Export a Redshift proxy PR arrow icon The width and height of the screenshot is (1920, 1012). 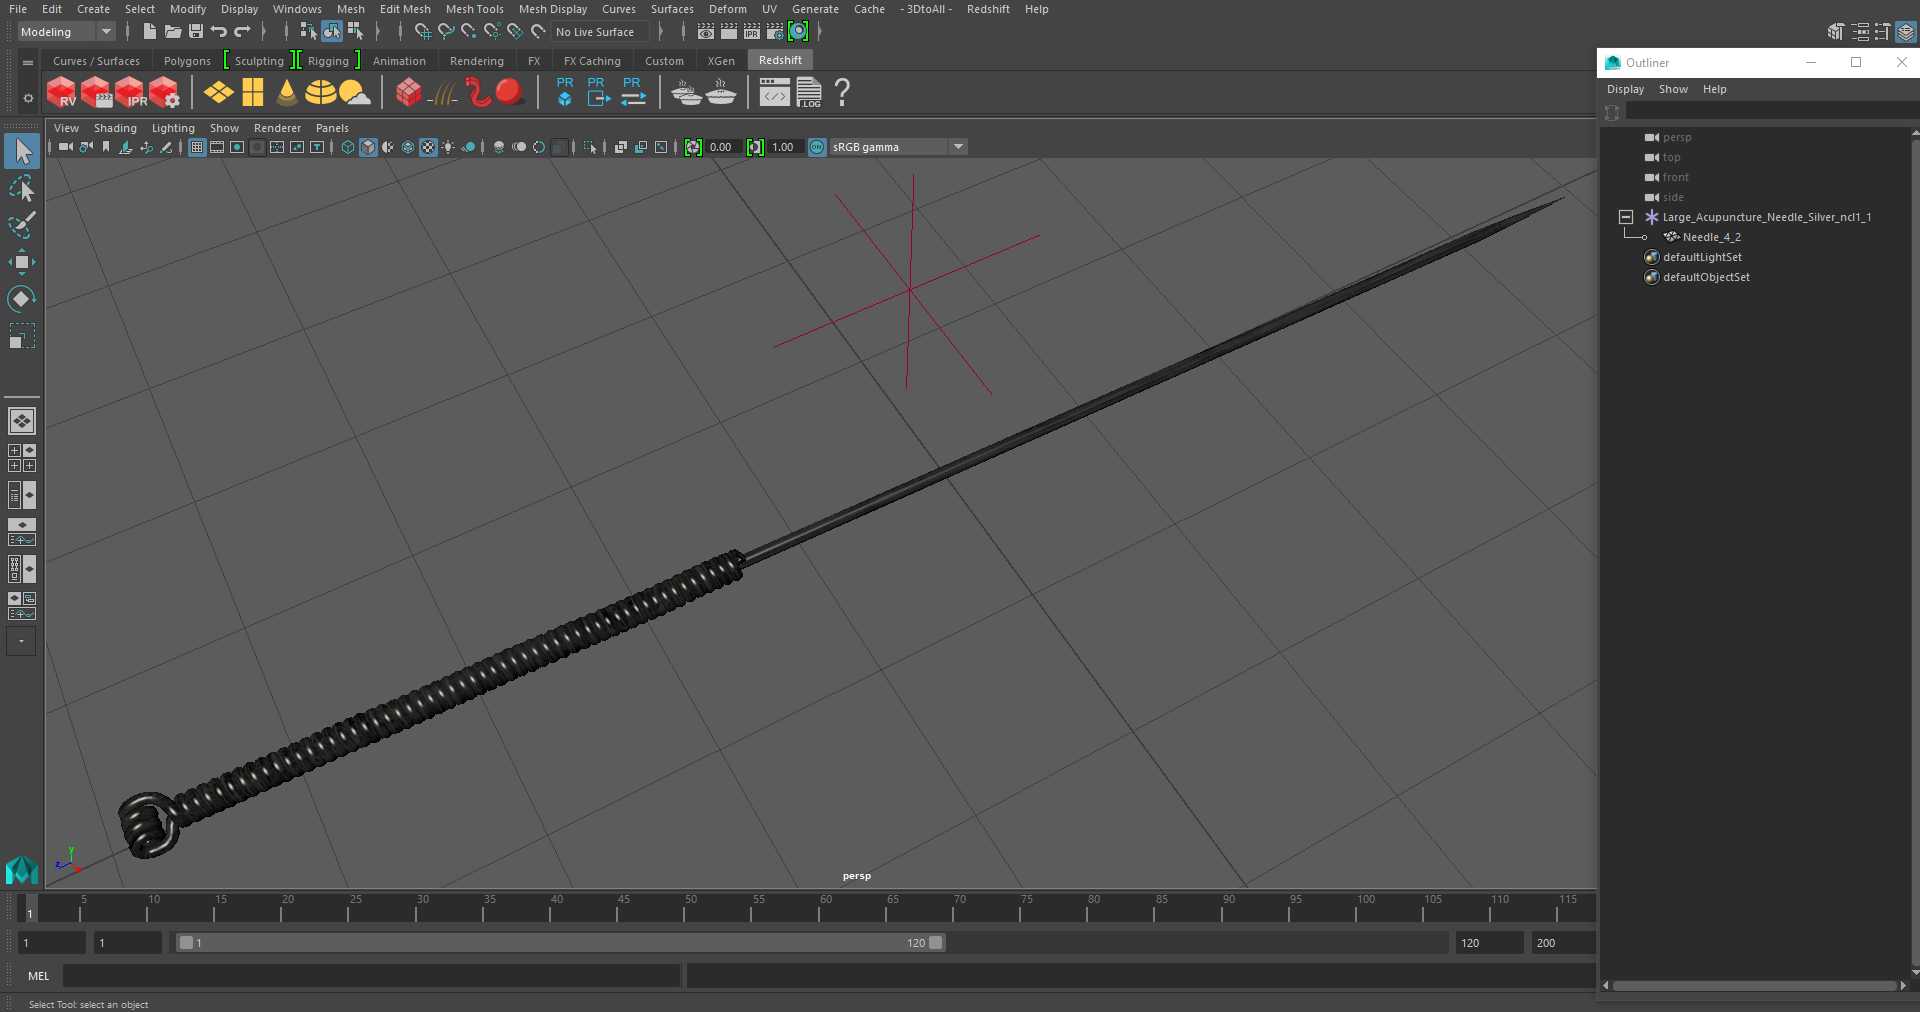598,92
